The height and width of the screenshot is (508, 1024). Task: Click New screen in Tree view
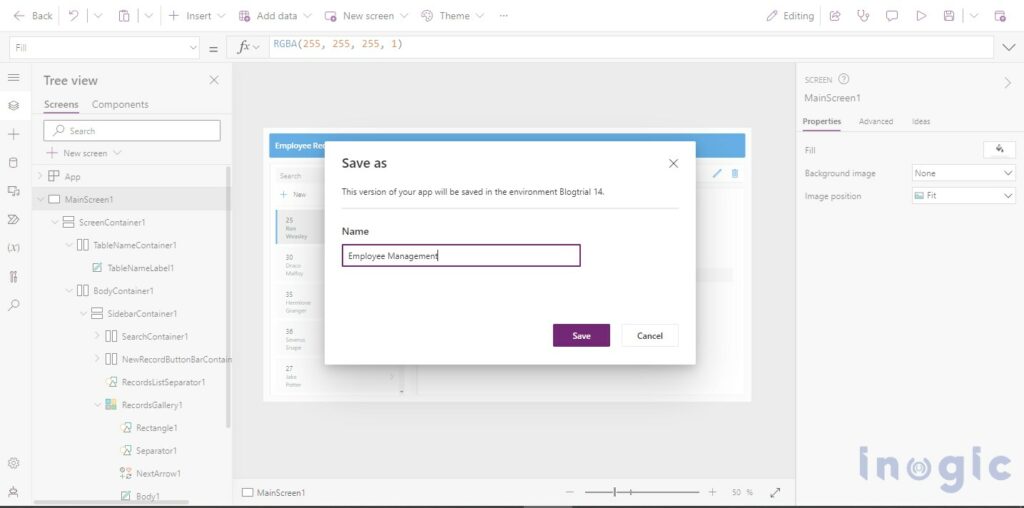[x=84, y=153]
